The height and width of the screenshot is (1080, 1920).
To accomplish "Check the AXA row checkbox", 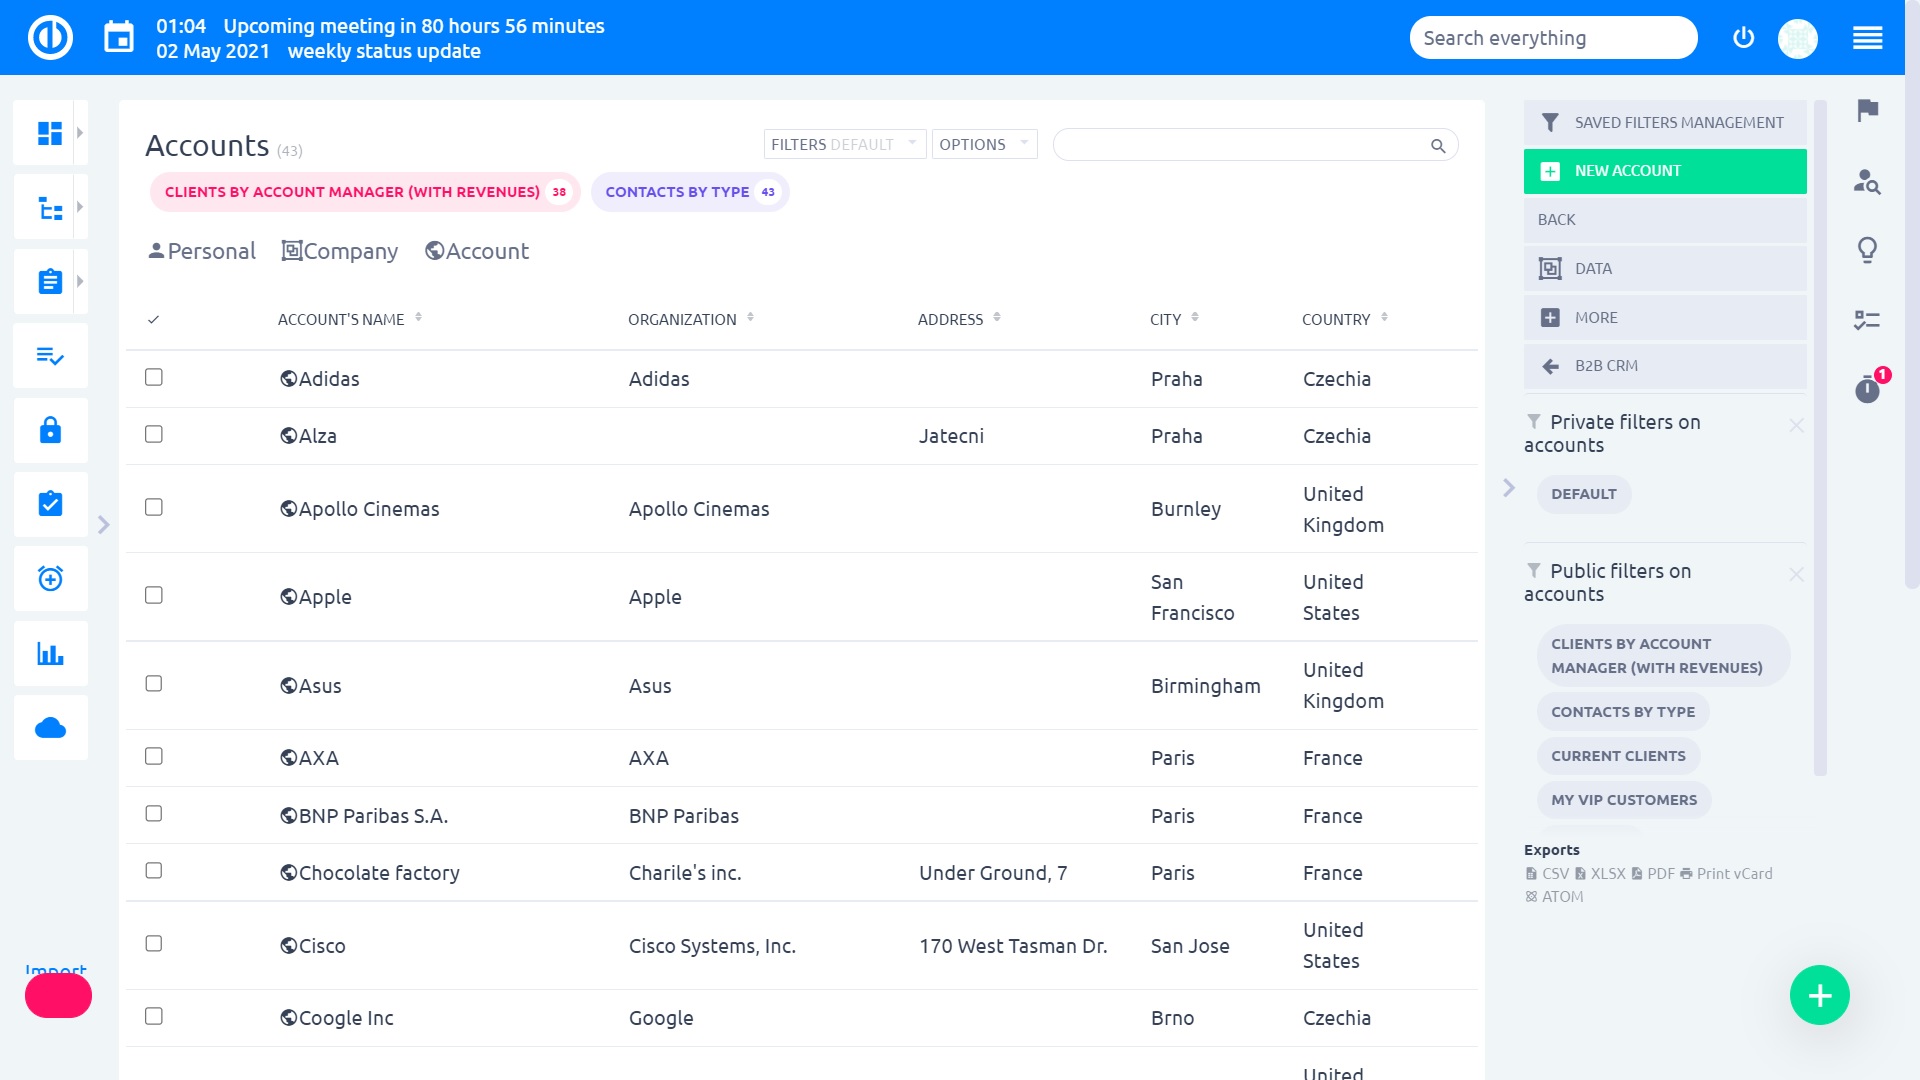I will tap(153, 756).
